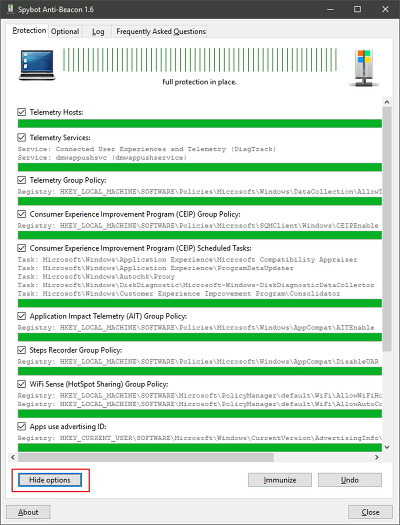Click the vertical scrollbar down arrow
The height and width of the screenshot is (525, 400).
click(x=387, y=447)
